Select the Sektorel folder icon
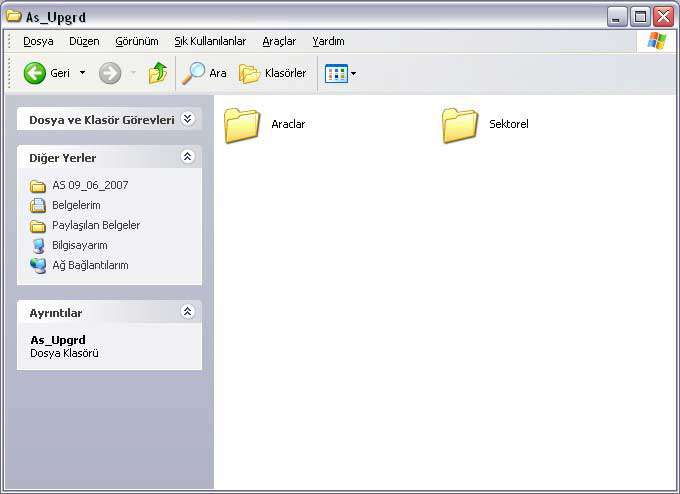680x494 pixels. coord(460,125)
